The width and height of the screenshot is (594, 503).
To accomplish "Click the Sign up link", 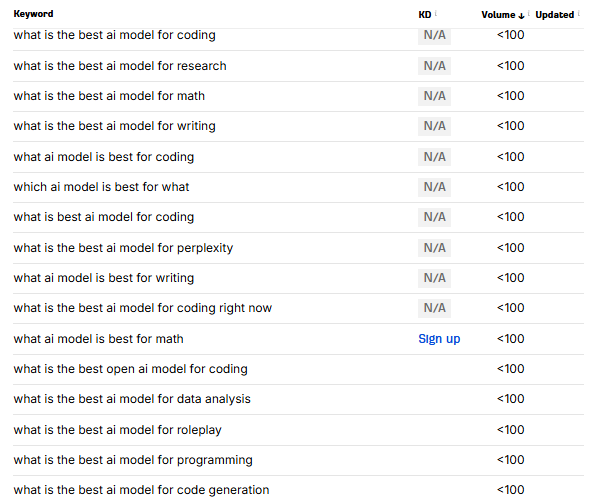I will click(x=439, y=339).
